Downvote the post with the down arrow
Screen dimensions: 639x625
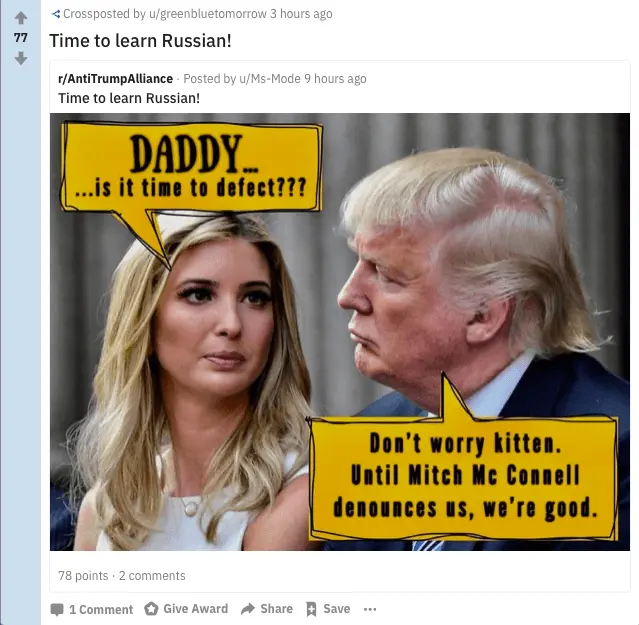[21, 58]
